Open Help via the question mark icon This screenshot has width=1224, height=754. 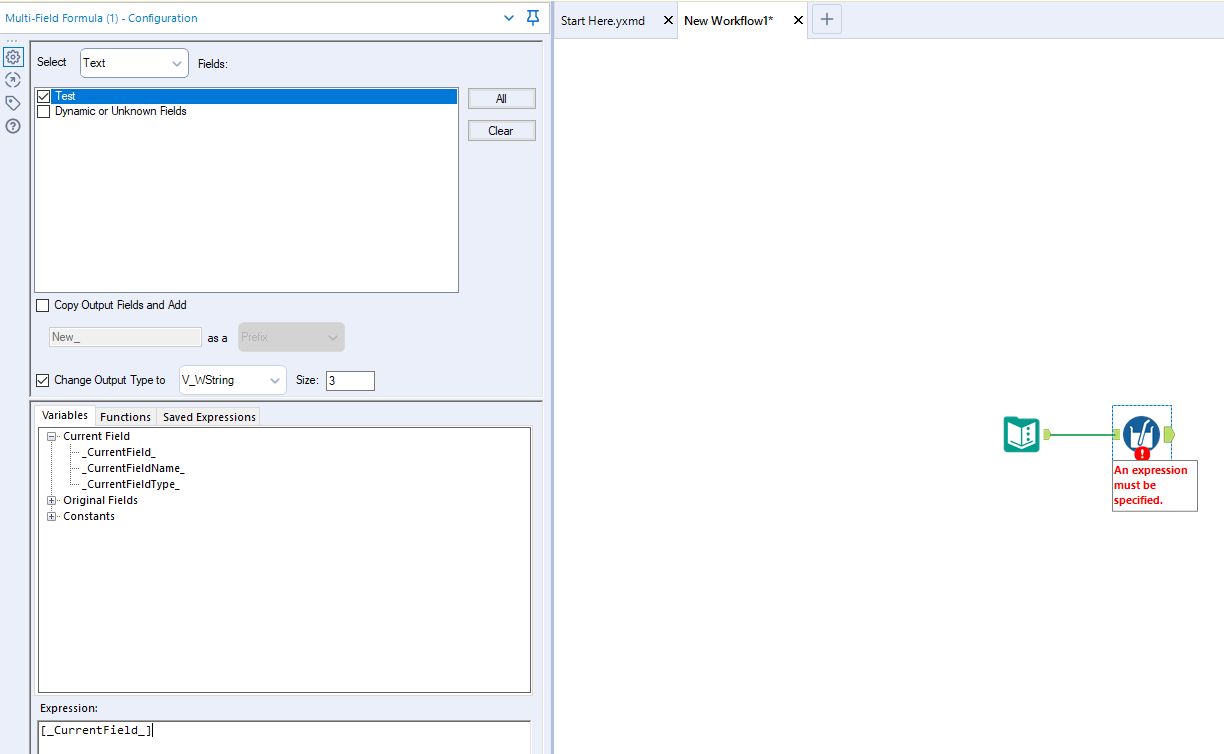[13, 126]
